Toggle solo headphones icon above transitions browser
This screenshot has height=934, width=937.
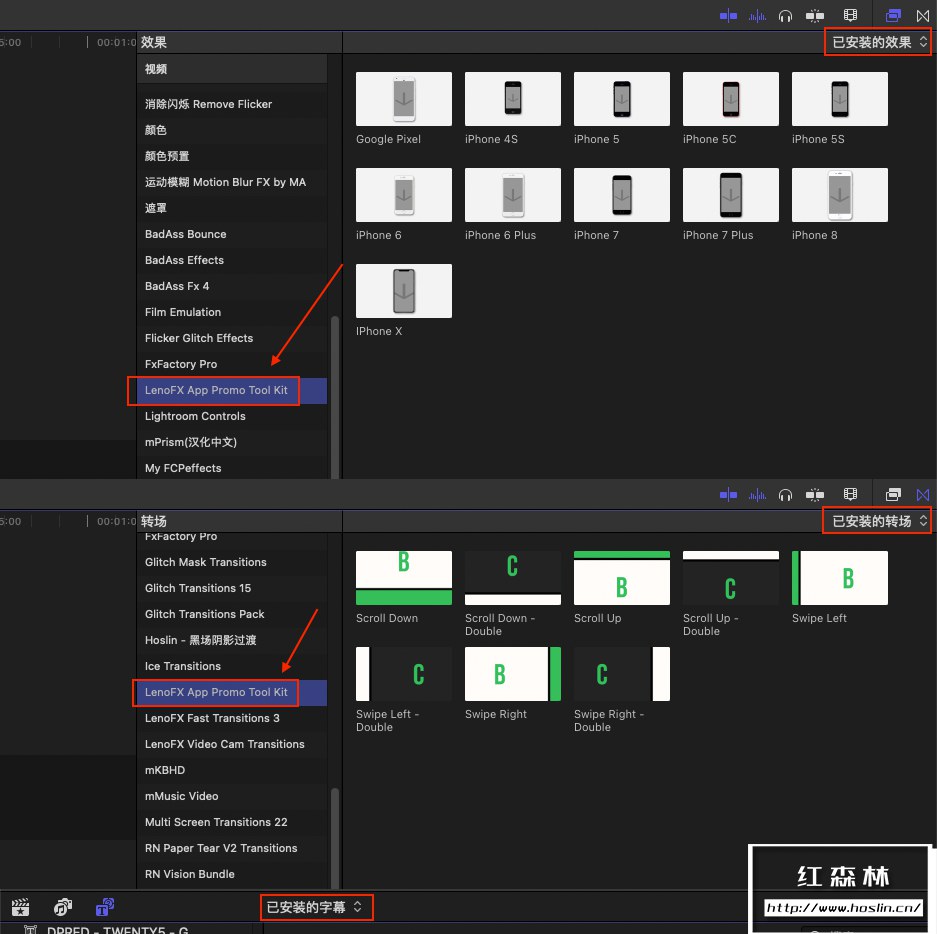point(785,495)
